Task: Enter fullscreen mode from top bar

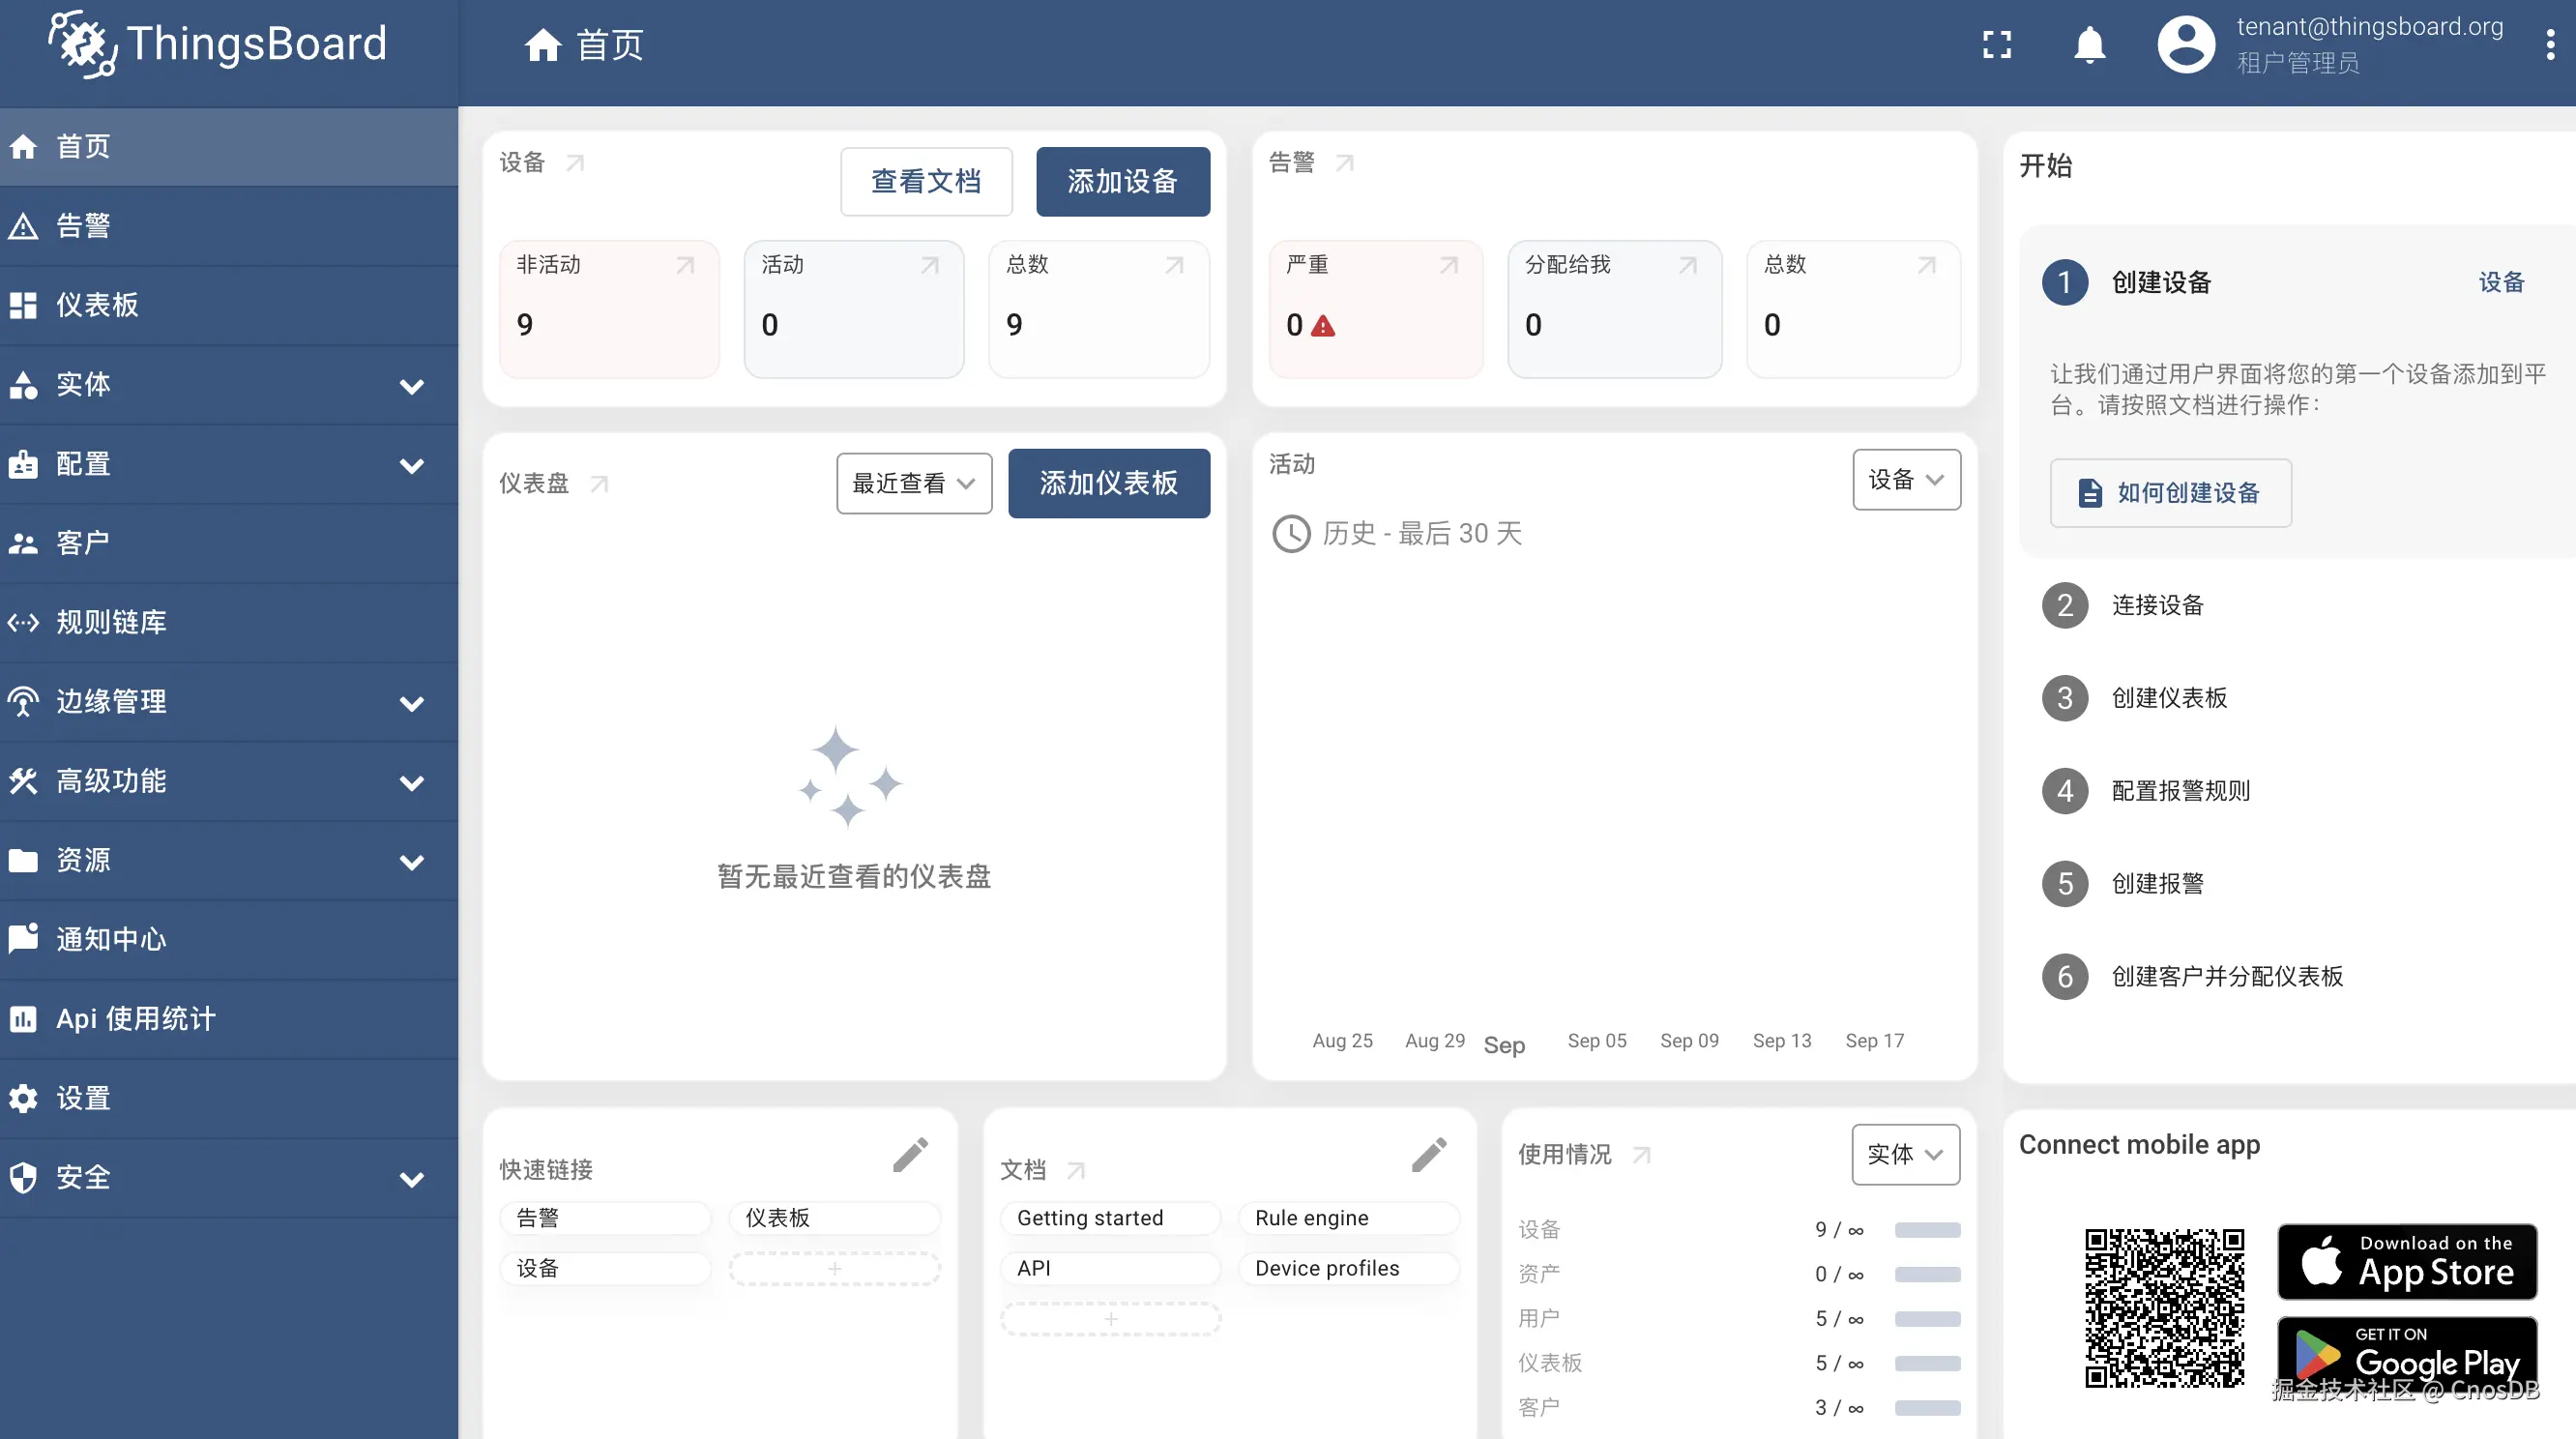Action: pyautogui.click(x=1997, y=44)
